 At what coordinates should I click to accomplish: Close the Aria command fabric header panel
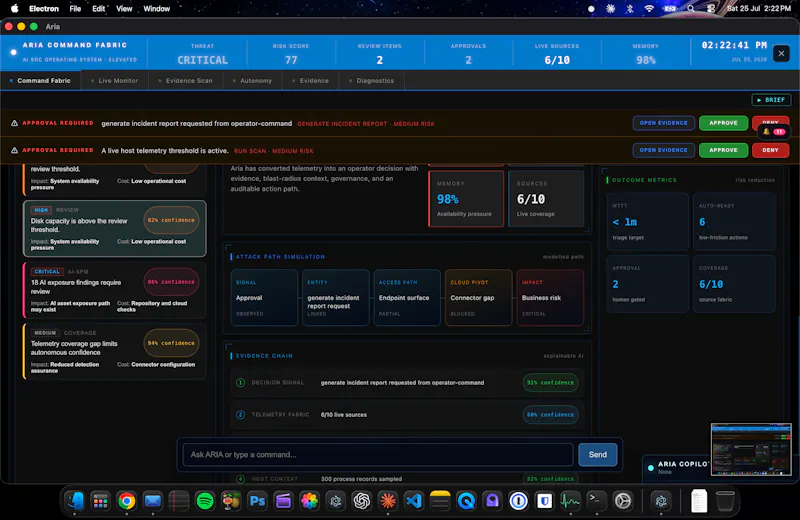781,53
